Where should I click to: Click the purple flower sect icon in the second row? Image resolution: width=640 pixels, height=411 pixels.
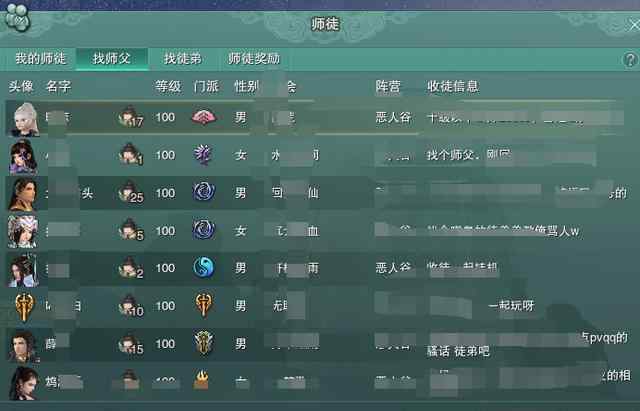click(203, 155)
